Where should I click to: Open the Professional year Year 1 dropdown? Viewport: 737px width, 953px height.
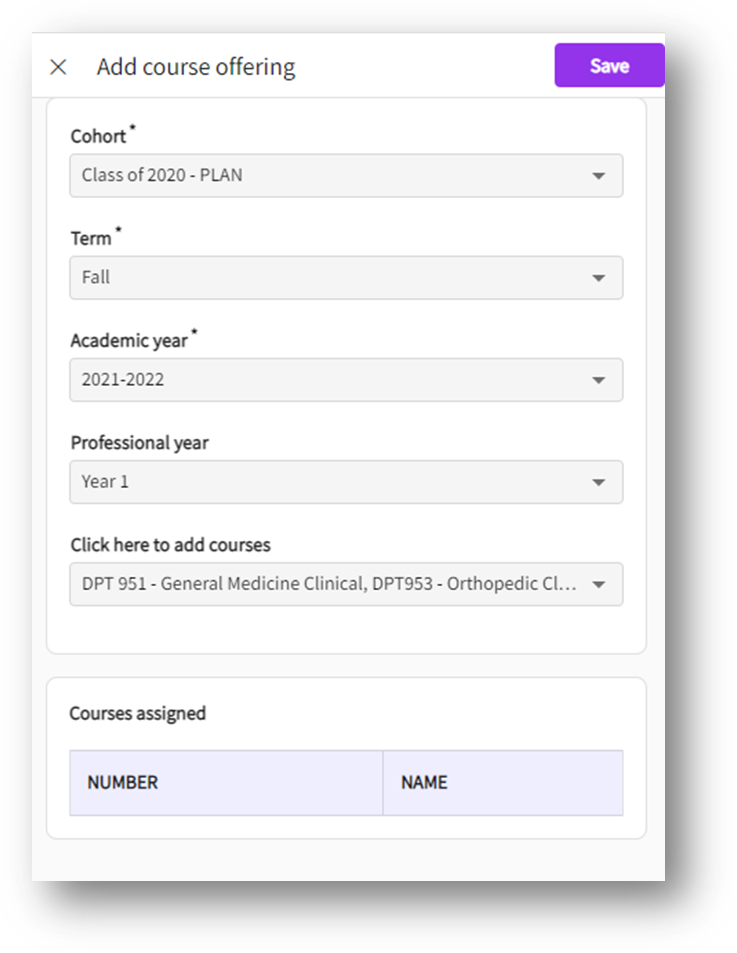330,482
